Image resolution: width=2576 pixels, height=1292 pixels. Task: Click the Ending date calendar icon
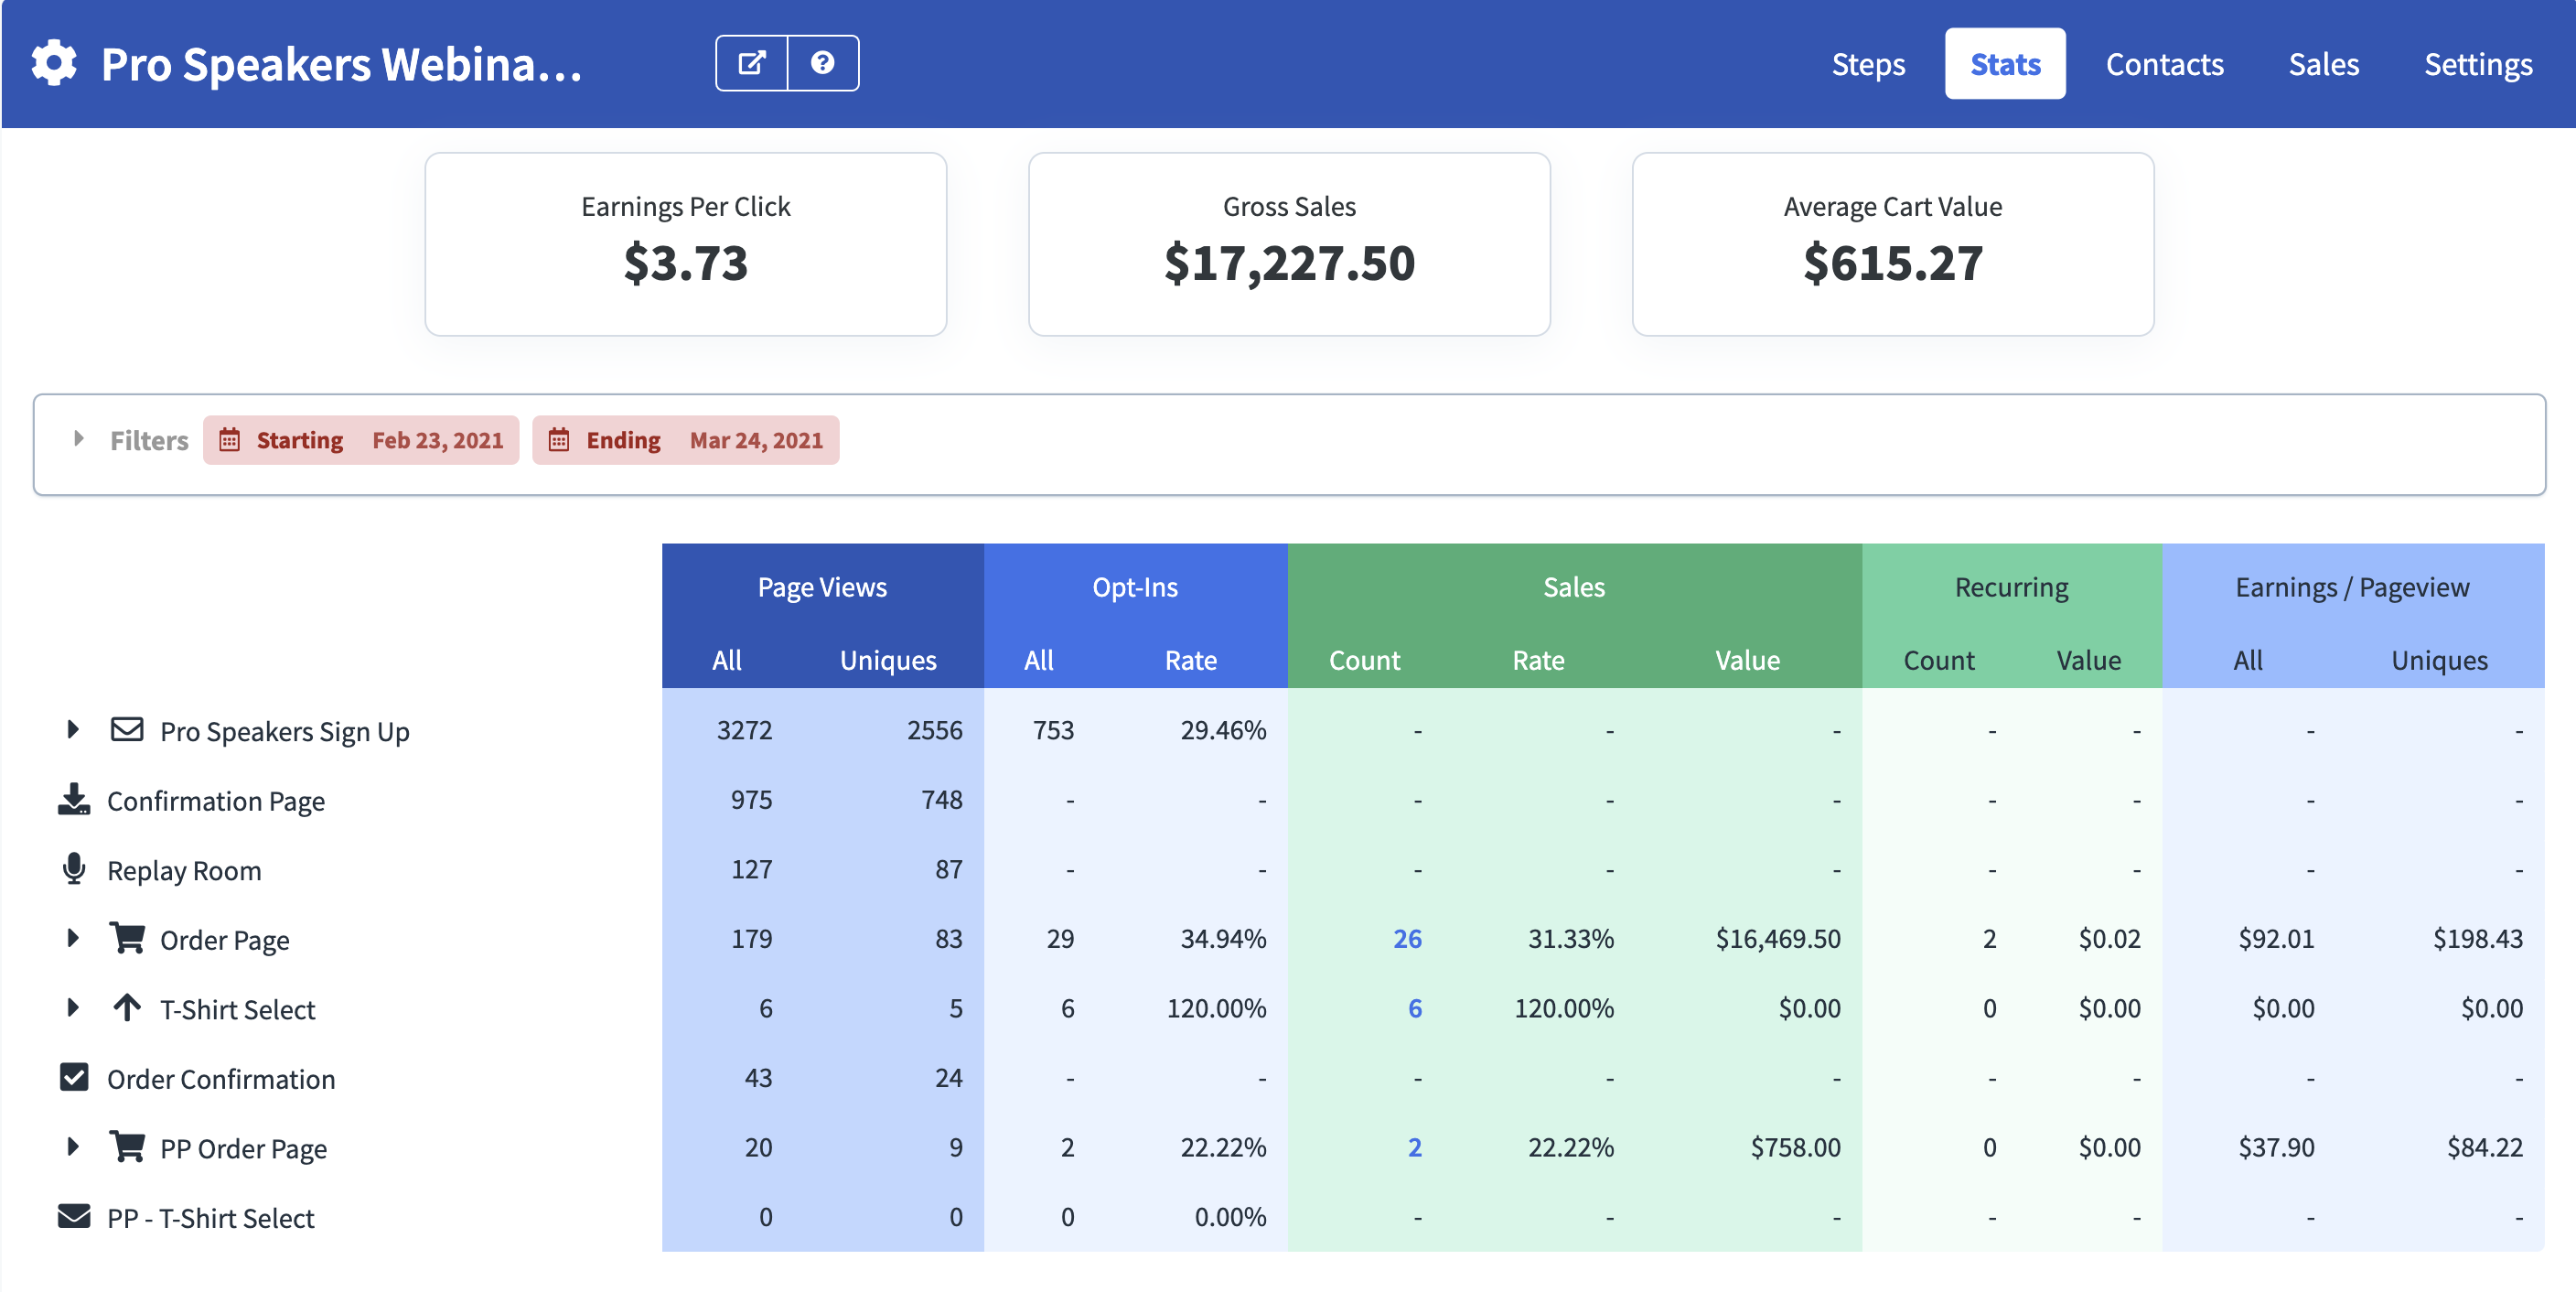[558, 440]
